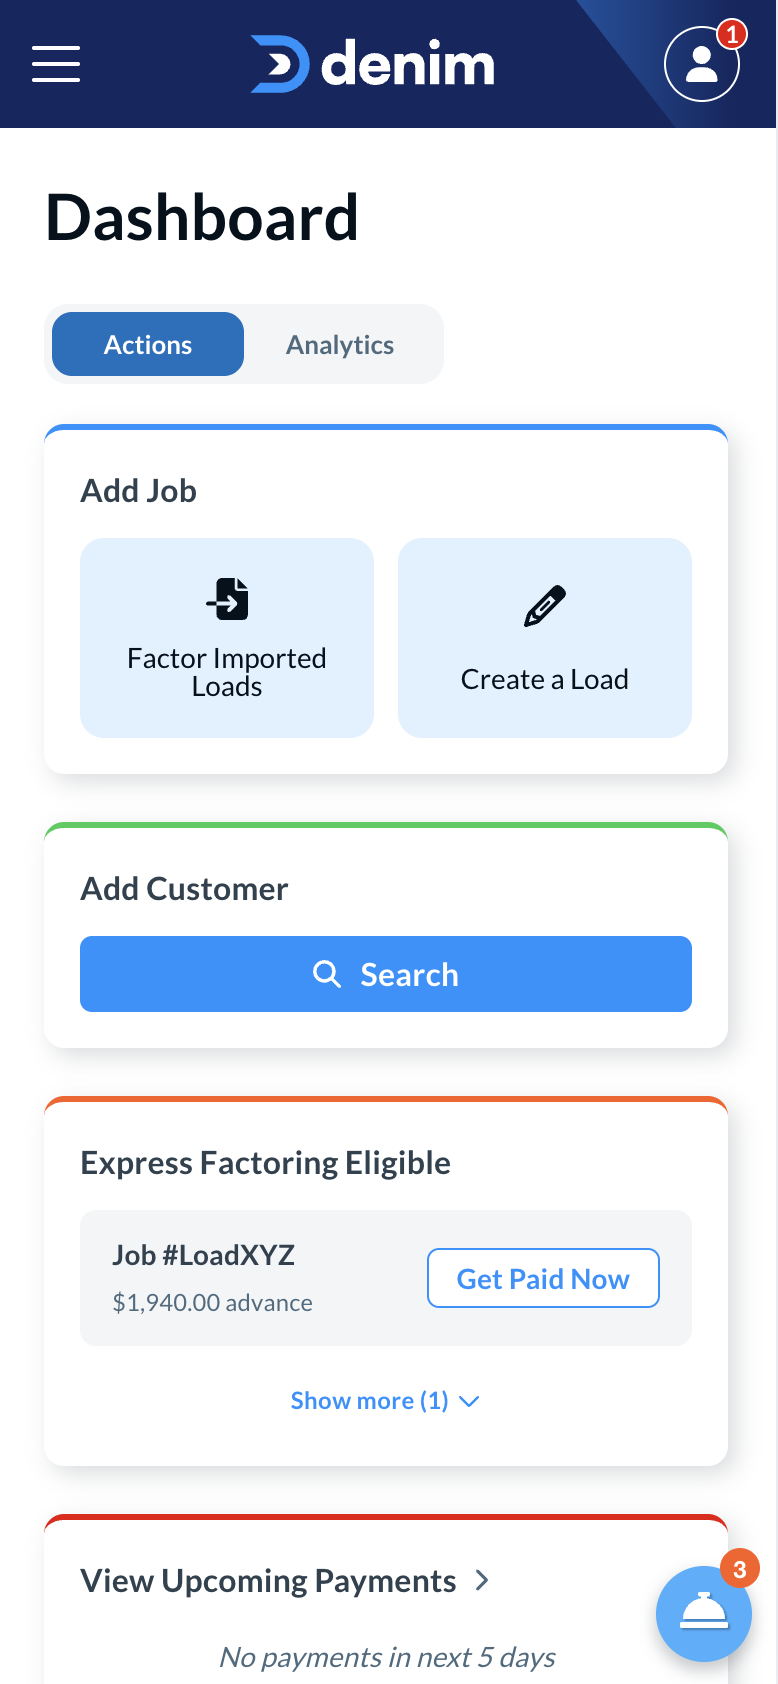
Task: Click the magnifying glass search icon
Action: 327,974
